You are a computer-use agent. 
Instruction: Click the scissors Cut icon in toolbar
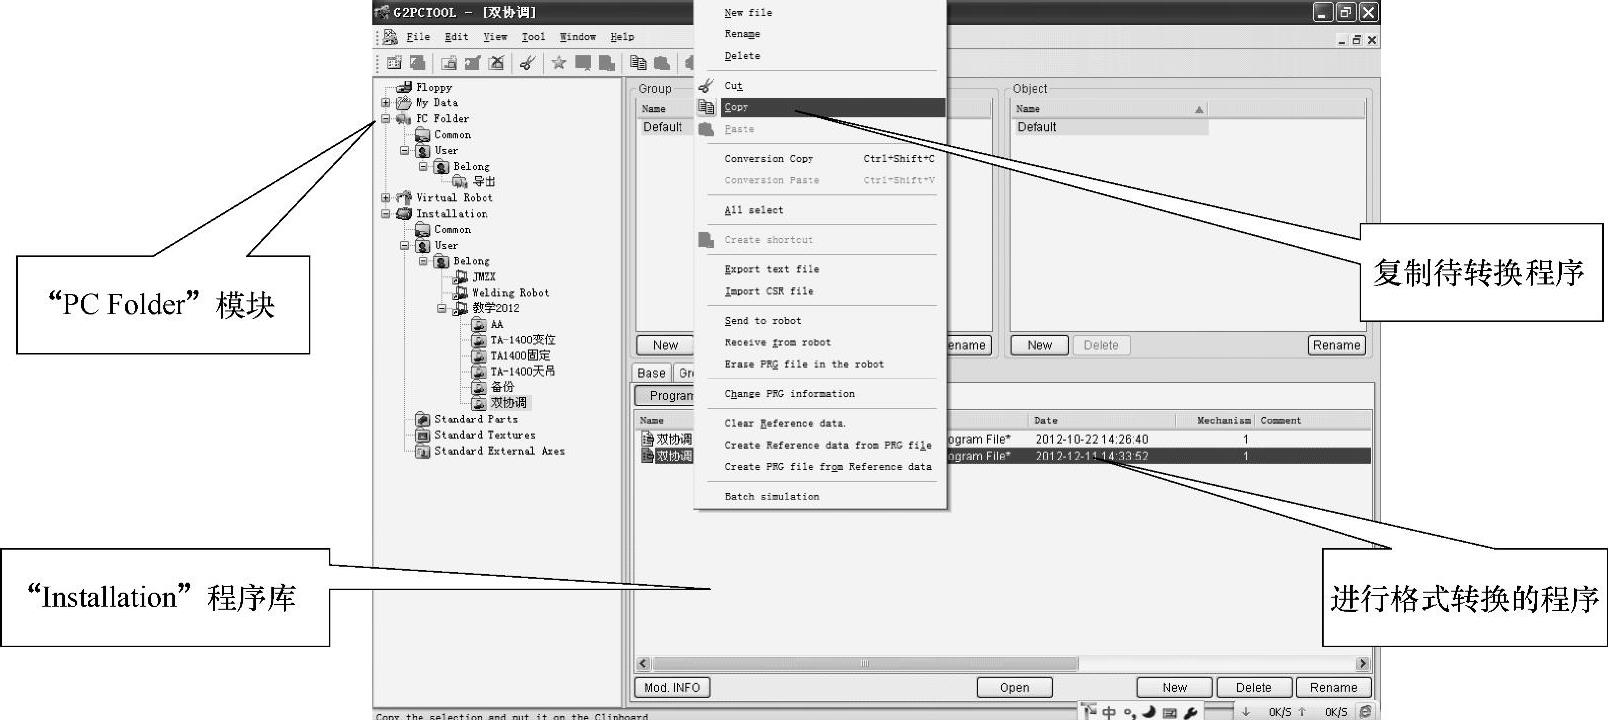[x=527, y=63]
